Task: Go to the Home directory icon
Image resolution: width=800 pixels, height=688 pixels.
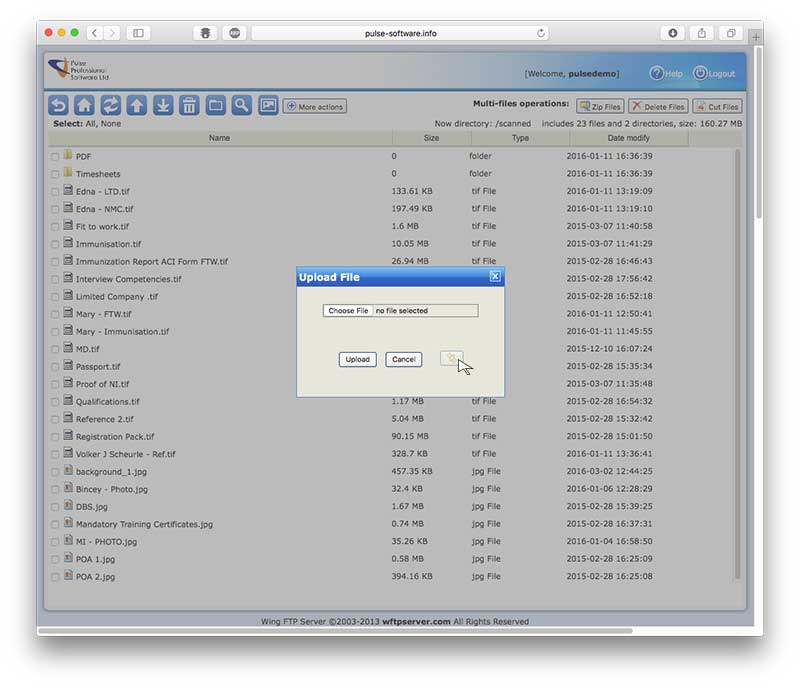Action: pyautogui.click(x=84, y=105)
